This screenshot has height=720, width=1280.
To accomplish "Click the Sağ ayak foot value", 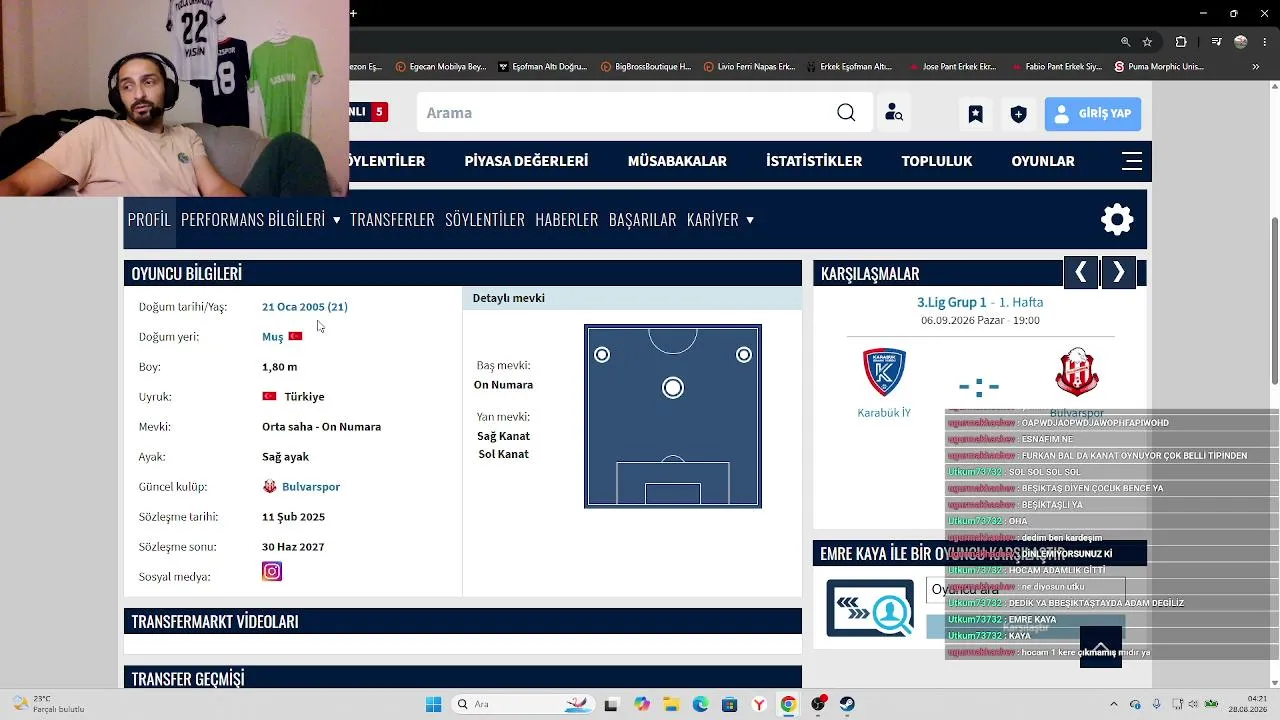I will (x=285, y=457).
